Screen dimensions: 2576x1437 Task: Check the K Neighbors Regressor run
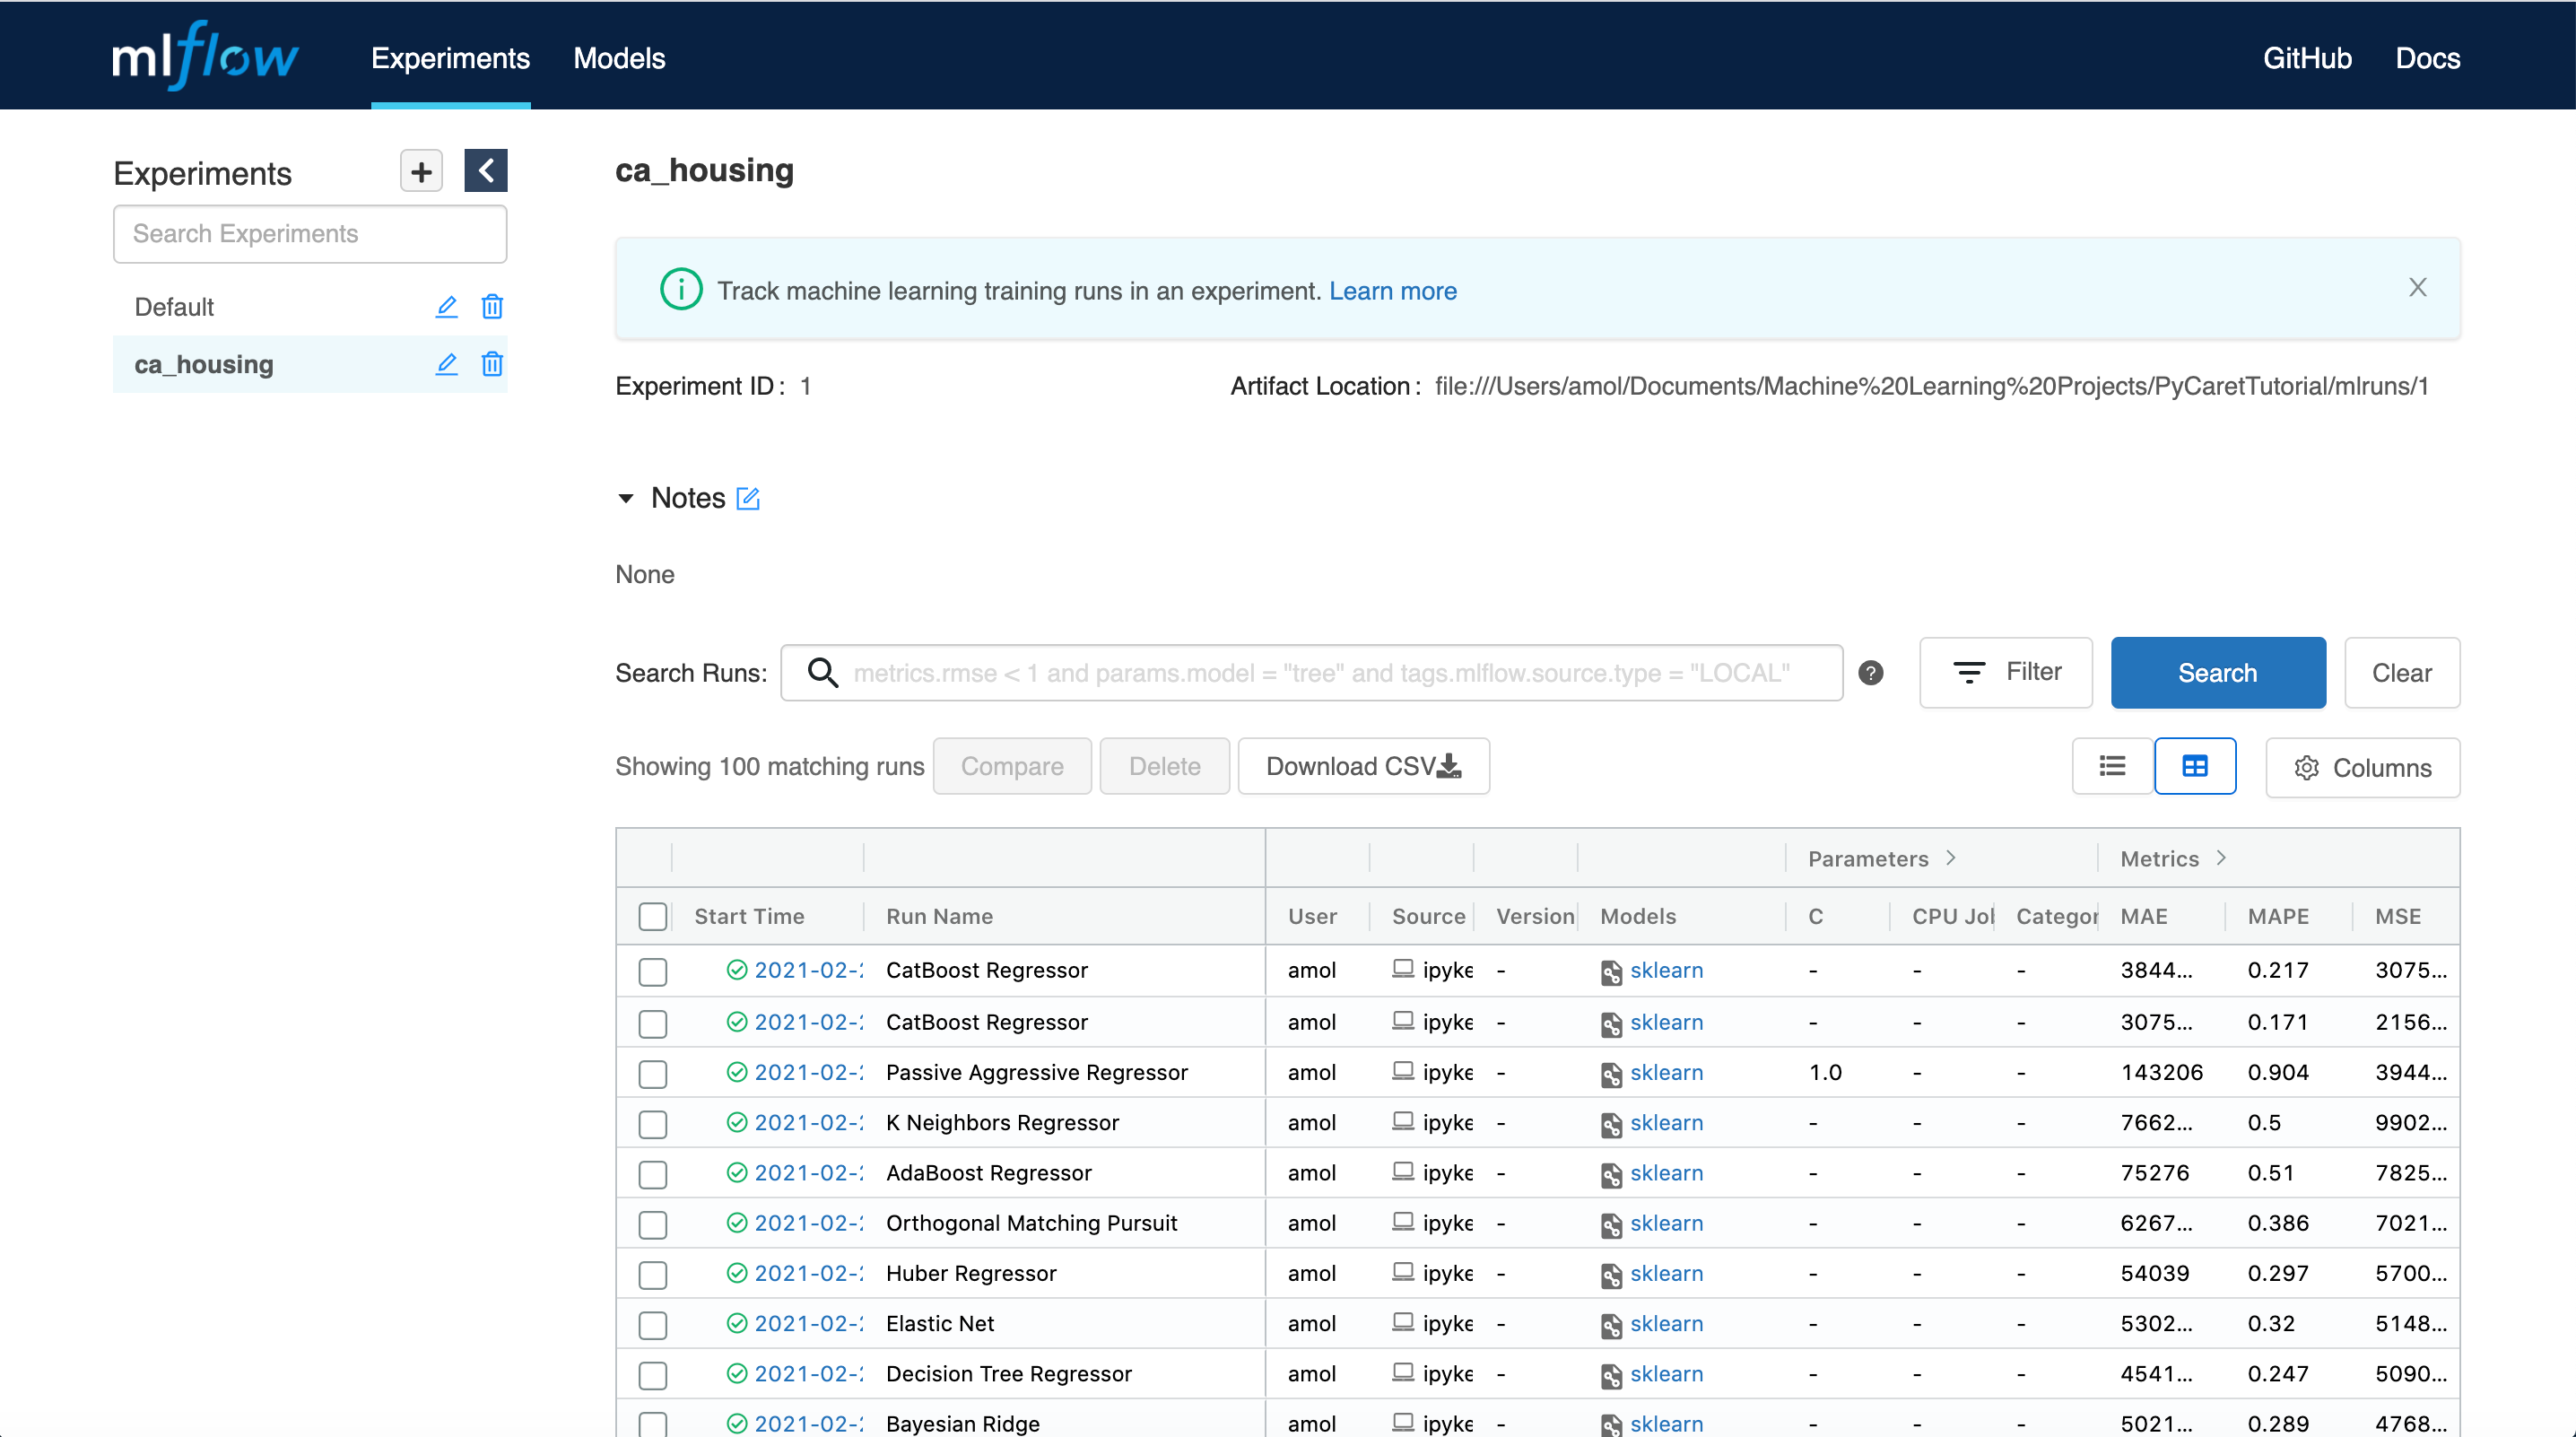point(653,1124)
